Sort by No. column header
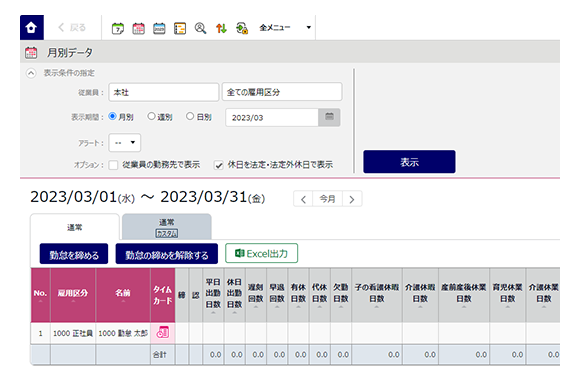Viewport: 580px width, 384px height. coord(41,295)
